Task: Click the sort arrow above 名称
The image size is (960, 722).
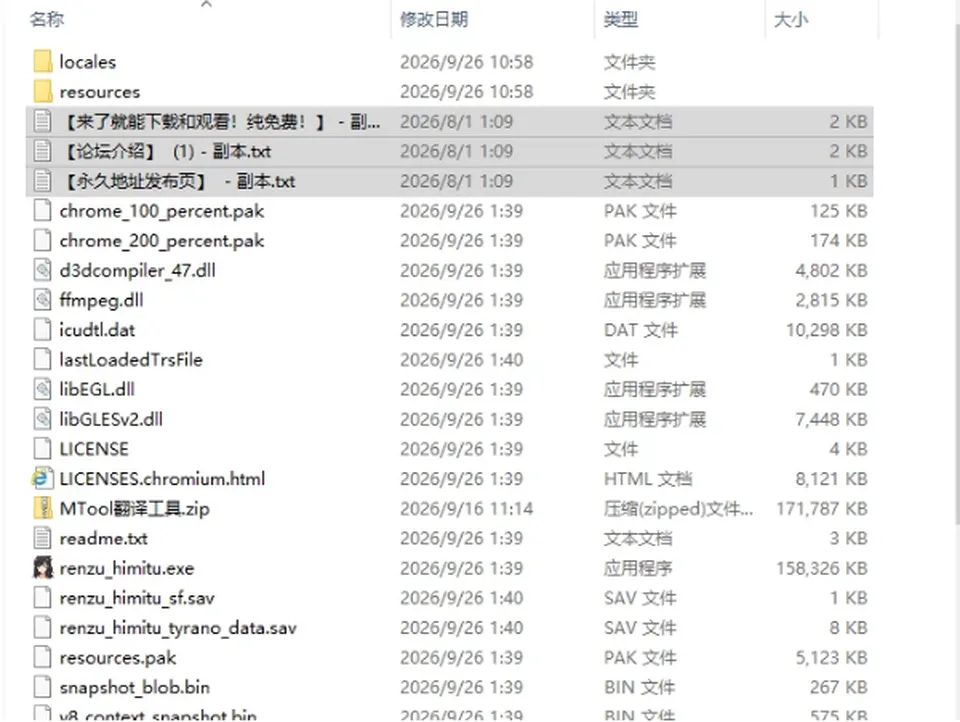Action: pyautogui.click(x=206, y=4)
